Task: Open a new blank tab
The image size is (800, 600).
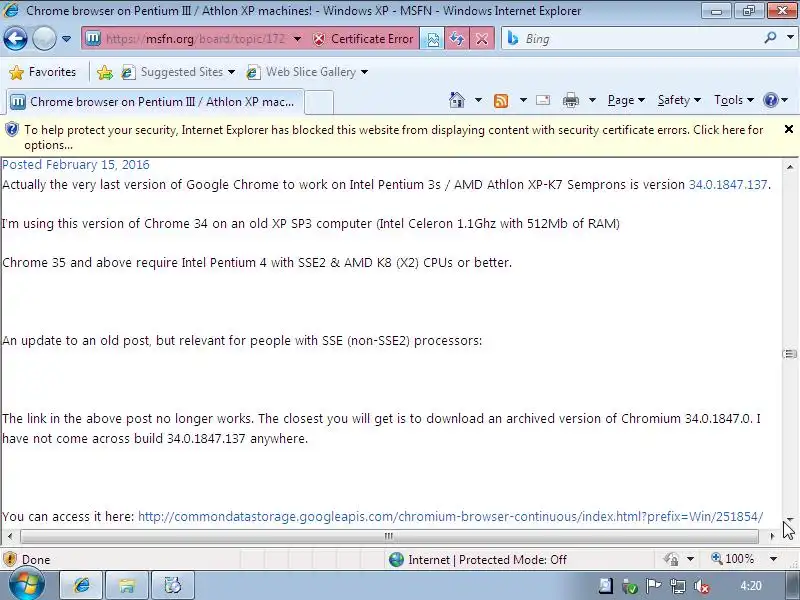Action: pos(319,102)
